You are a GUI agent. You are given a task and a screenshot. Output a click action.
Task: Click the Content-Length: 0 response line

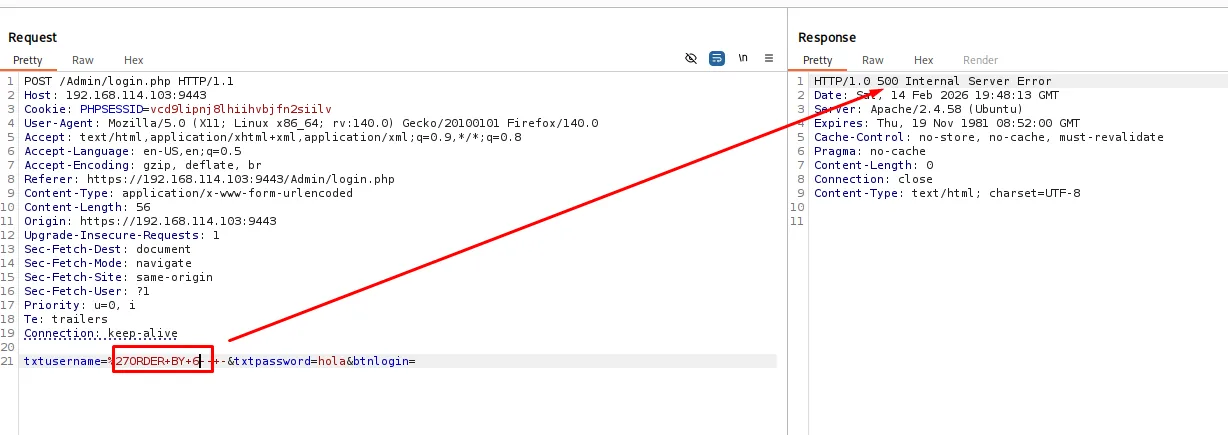pos(873,165)
